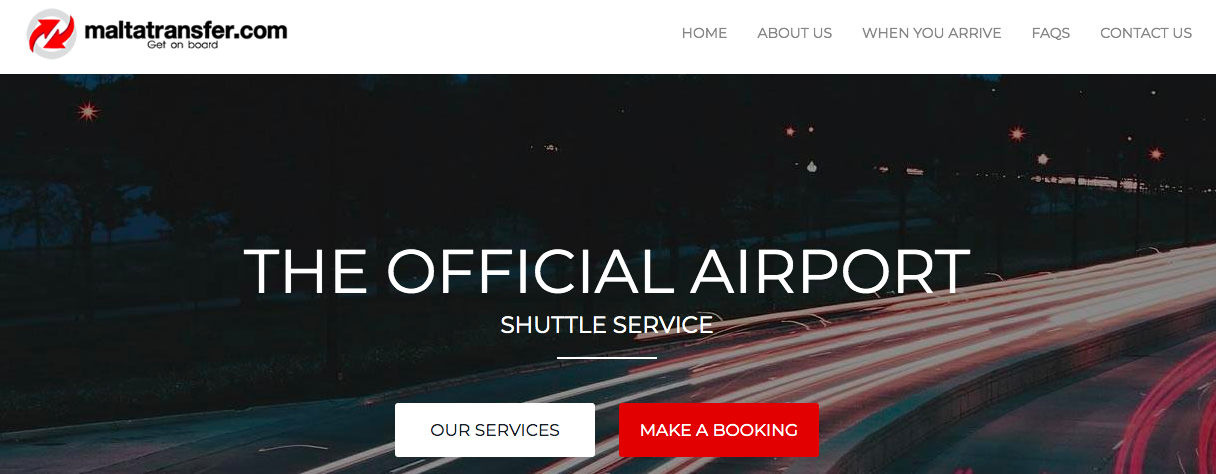Click empty white header bar area
Screen dimensions: 1216x474
click(480, 36)
